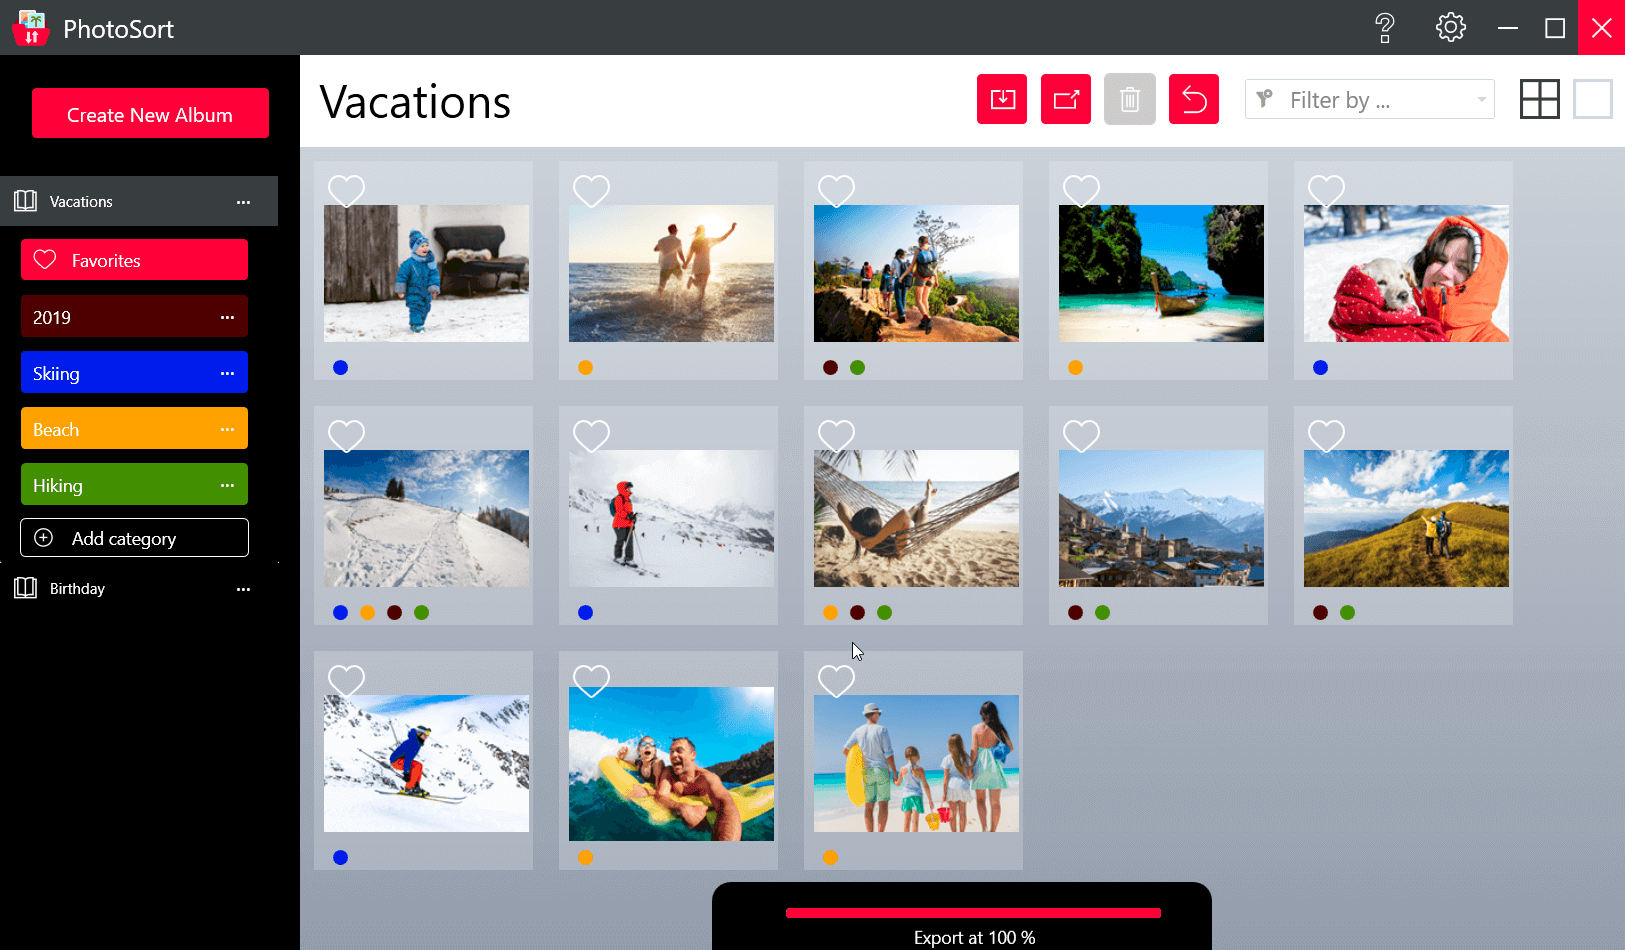The image size is (1625, 950).
Task: Open options menu for Skiing category
Action: coord(227,373)
